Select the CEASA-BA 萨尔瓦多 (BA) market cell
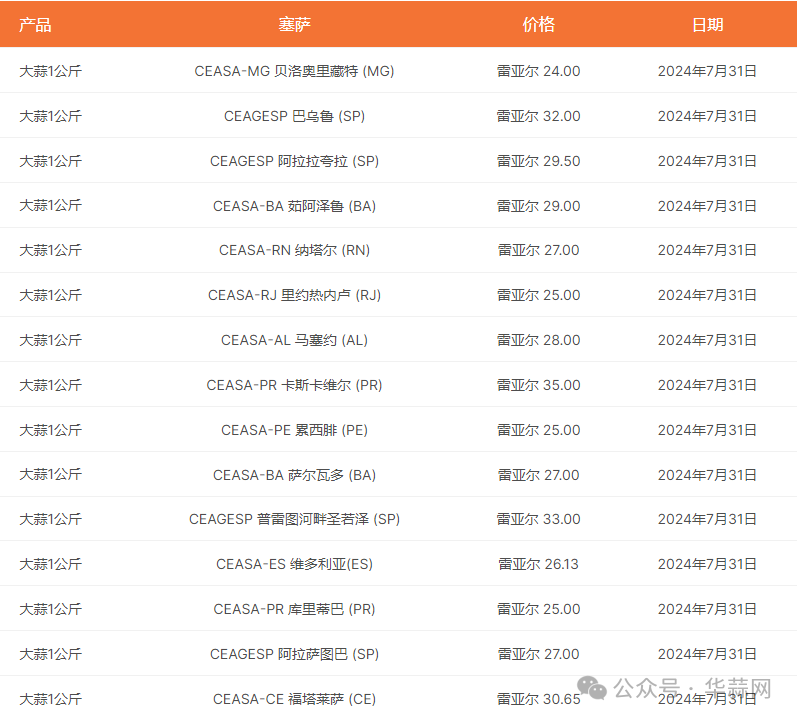797x720 pixels. click(x=294, y=475)
